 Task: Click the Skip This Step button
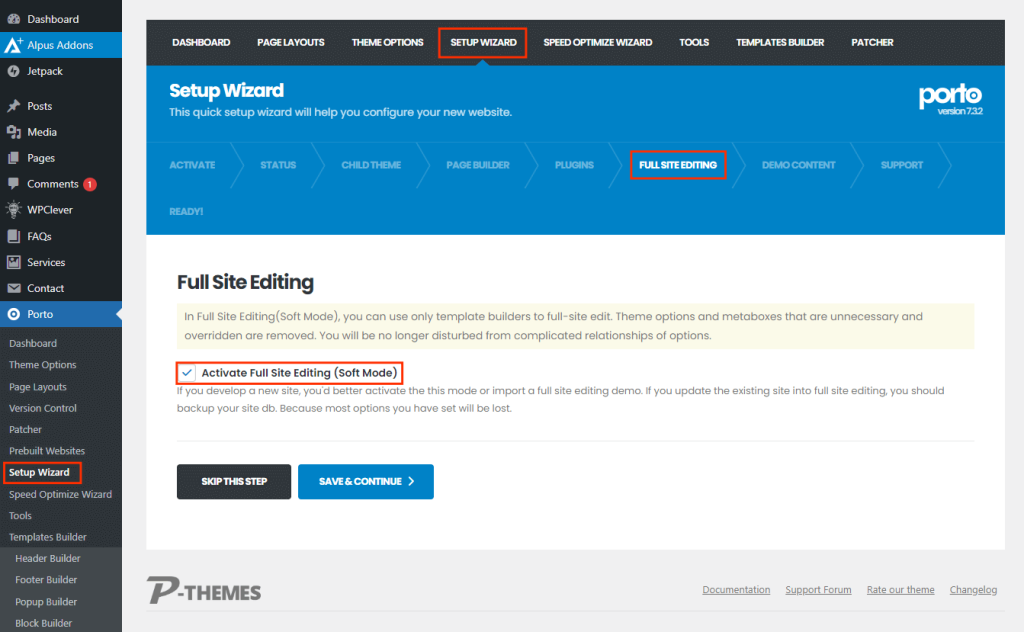234,481
